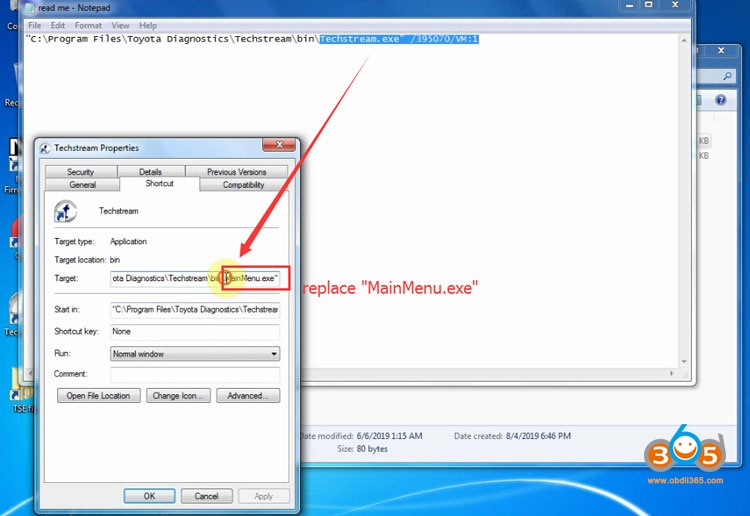Image resolution: width=750 pixels, height=516 pixels.
Task: Switch to the Previous Versions tab
Action: [x=236, y=172]
